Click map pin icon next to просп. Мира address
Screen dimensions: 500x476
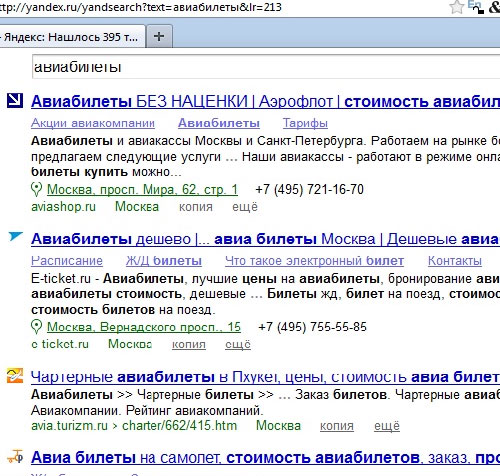36,190
